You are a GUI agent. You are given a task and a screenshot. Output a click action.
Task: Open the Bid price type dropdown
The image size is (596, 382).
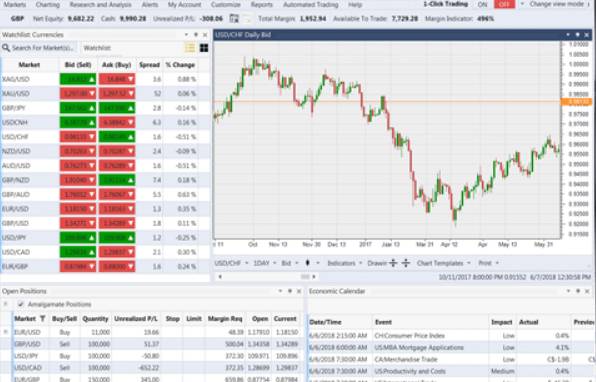click(290, 263)
